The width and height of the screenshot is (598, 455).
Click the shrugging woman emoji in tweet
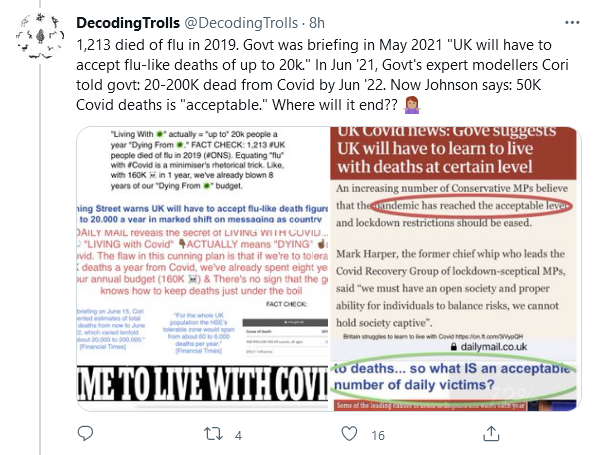[412, 105]
